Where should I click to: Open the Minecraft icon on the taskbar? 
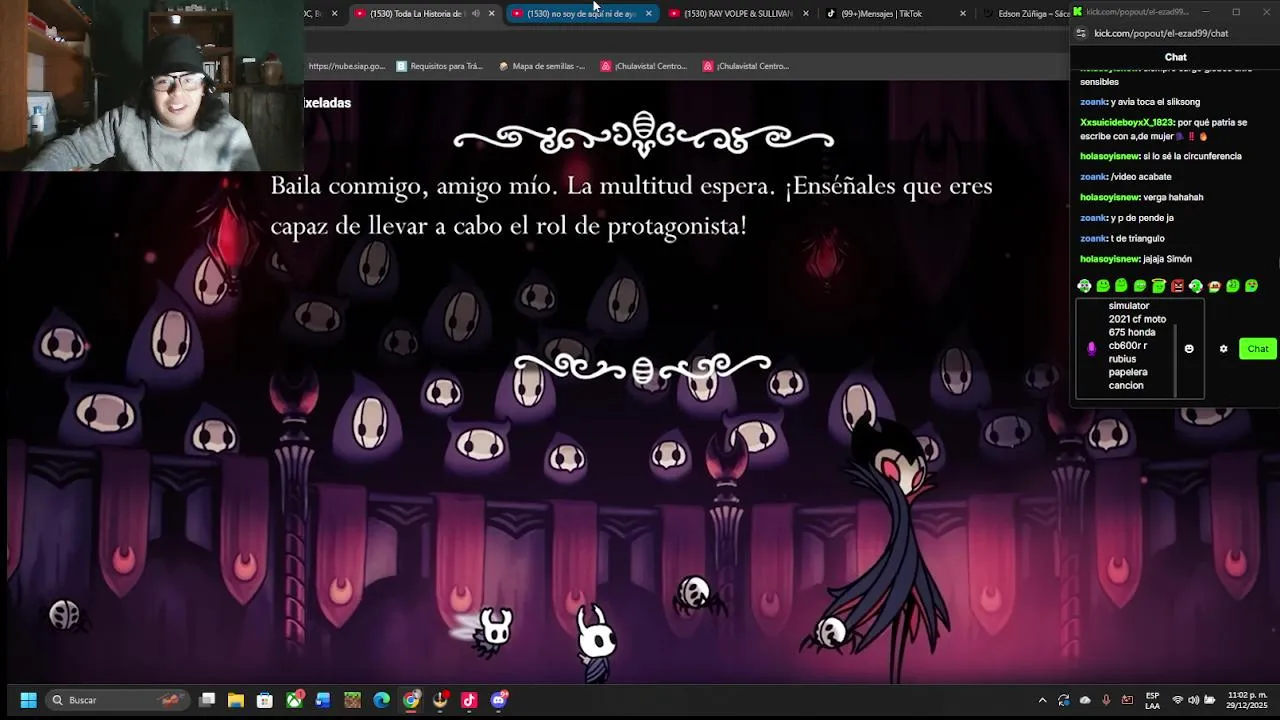point(352,700)
